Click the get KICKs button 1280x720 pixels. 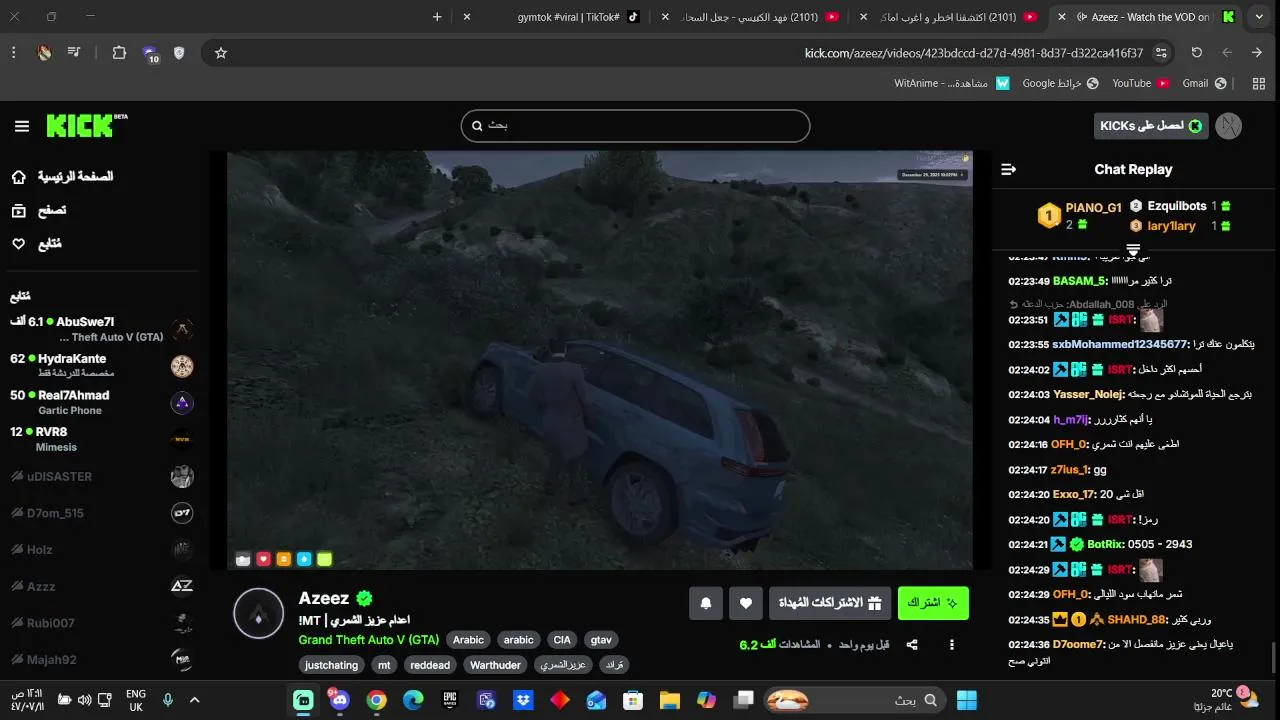(1151, 126)
